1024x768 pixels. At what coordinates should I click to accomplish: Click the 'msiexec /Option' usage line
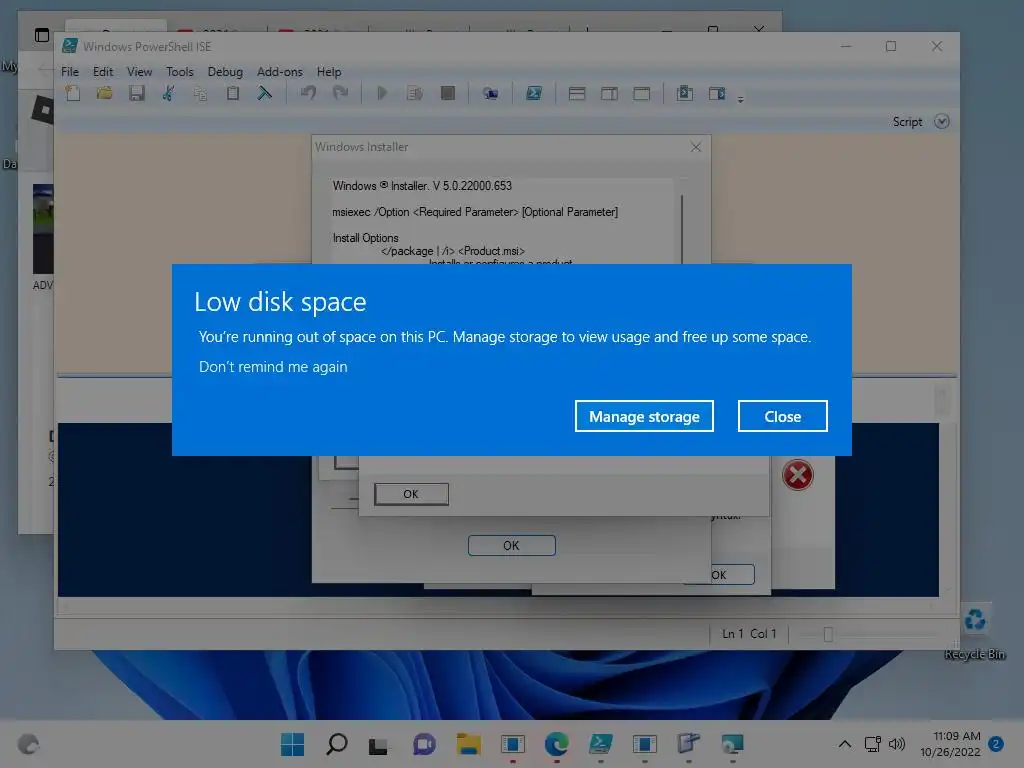tap(475, 212)
